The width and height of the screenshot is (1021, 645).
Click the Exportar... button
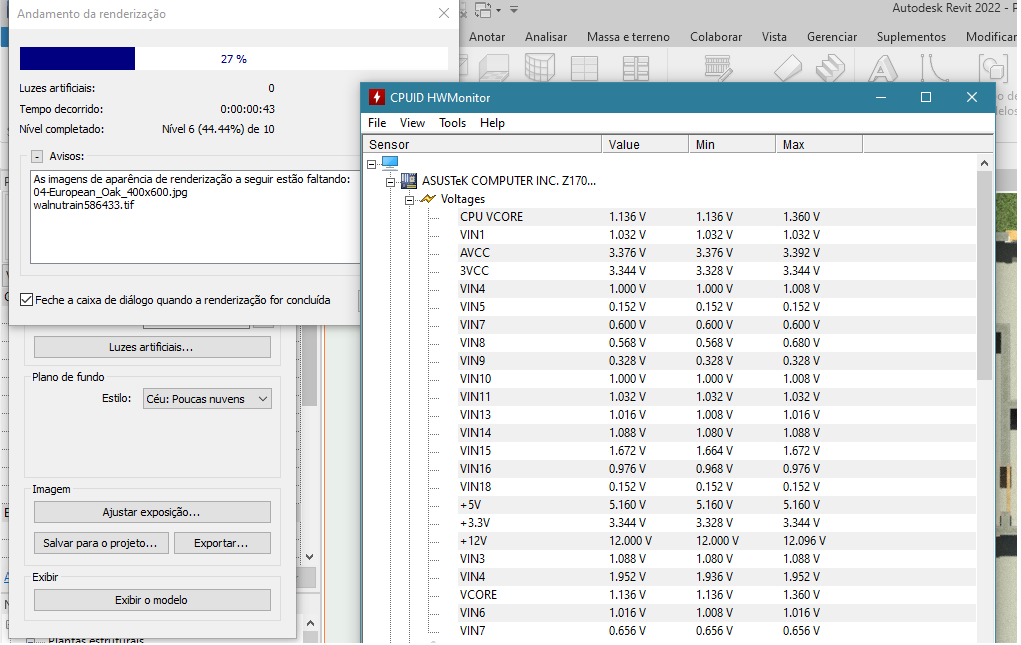(x=221, y=543)
